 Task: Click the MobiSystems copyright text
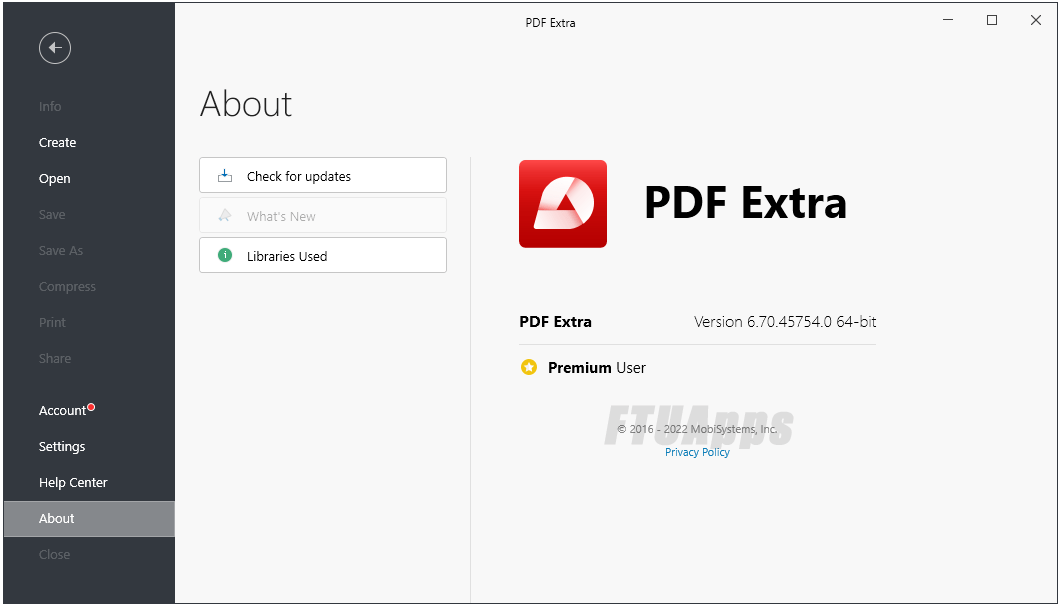tap(697, 429)
